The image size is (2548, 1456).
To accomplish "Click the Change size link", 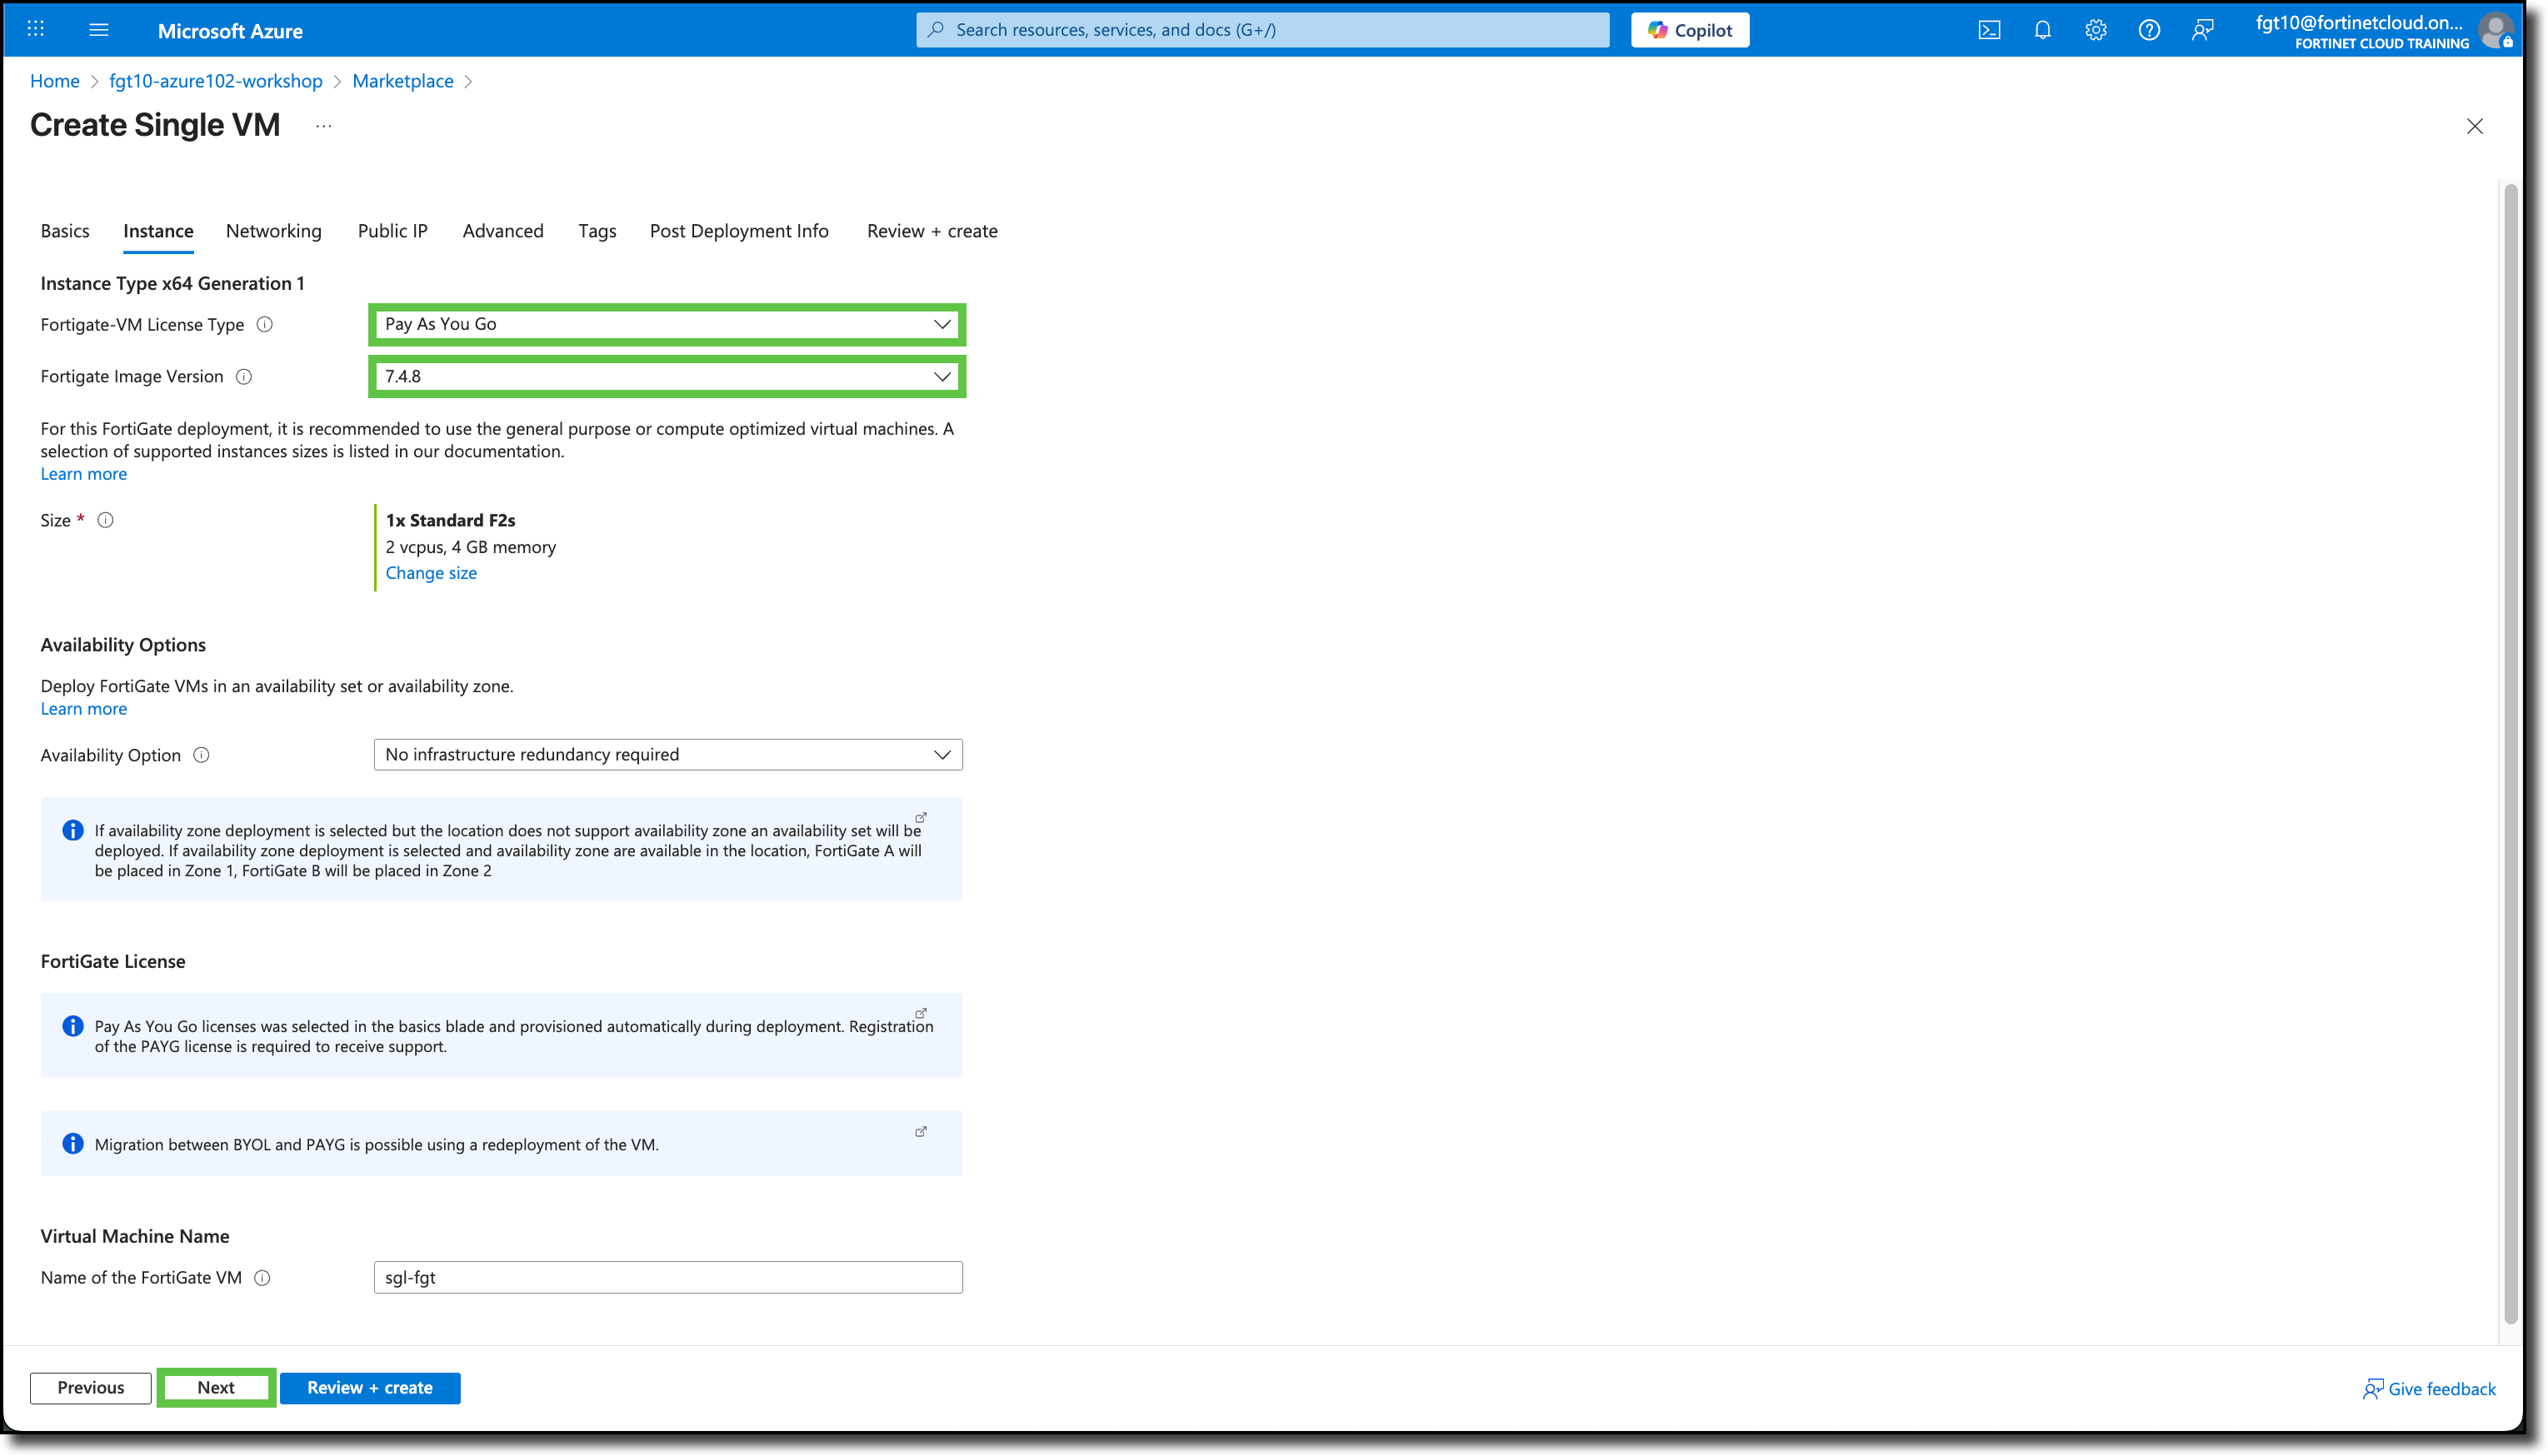I will click(x=431, y=572).
